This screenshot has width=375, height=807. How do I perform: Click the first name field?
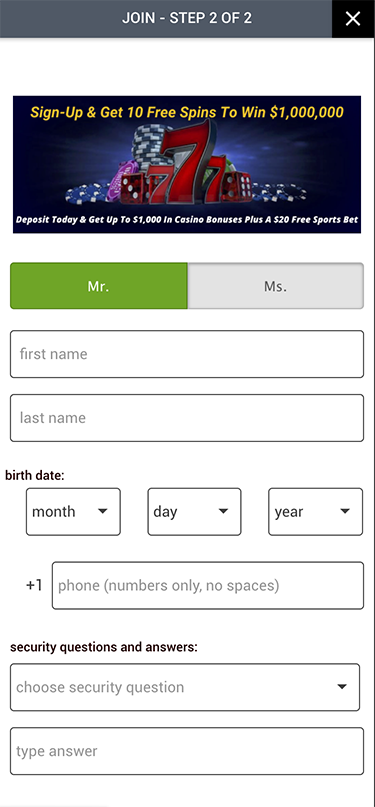pos(187,354)
